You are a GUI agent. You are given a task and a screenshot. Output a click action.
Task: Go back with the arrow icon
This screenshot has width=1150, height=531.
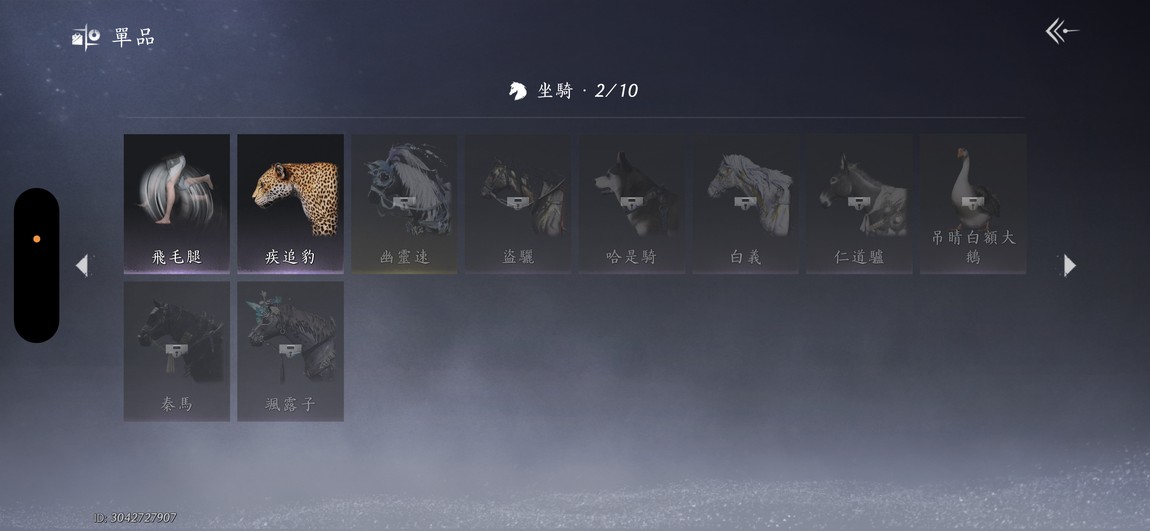pyautogui.click(x=1061, y=31)
